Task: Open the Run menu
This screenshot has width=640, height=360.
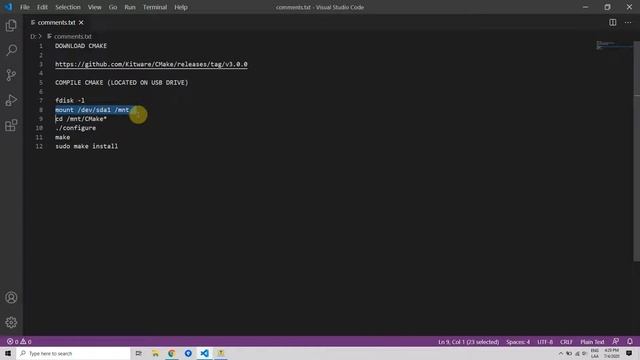Action: [x=130, y=7]
